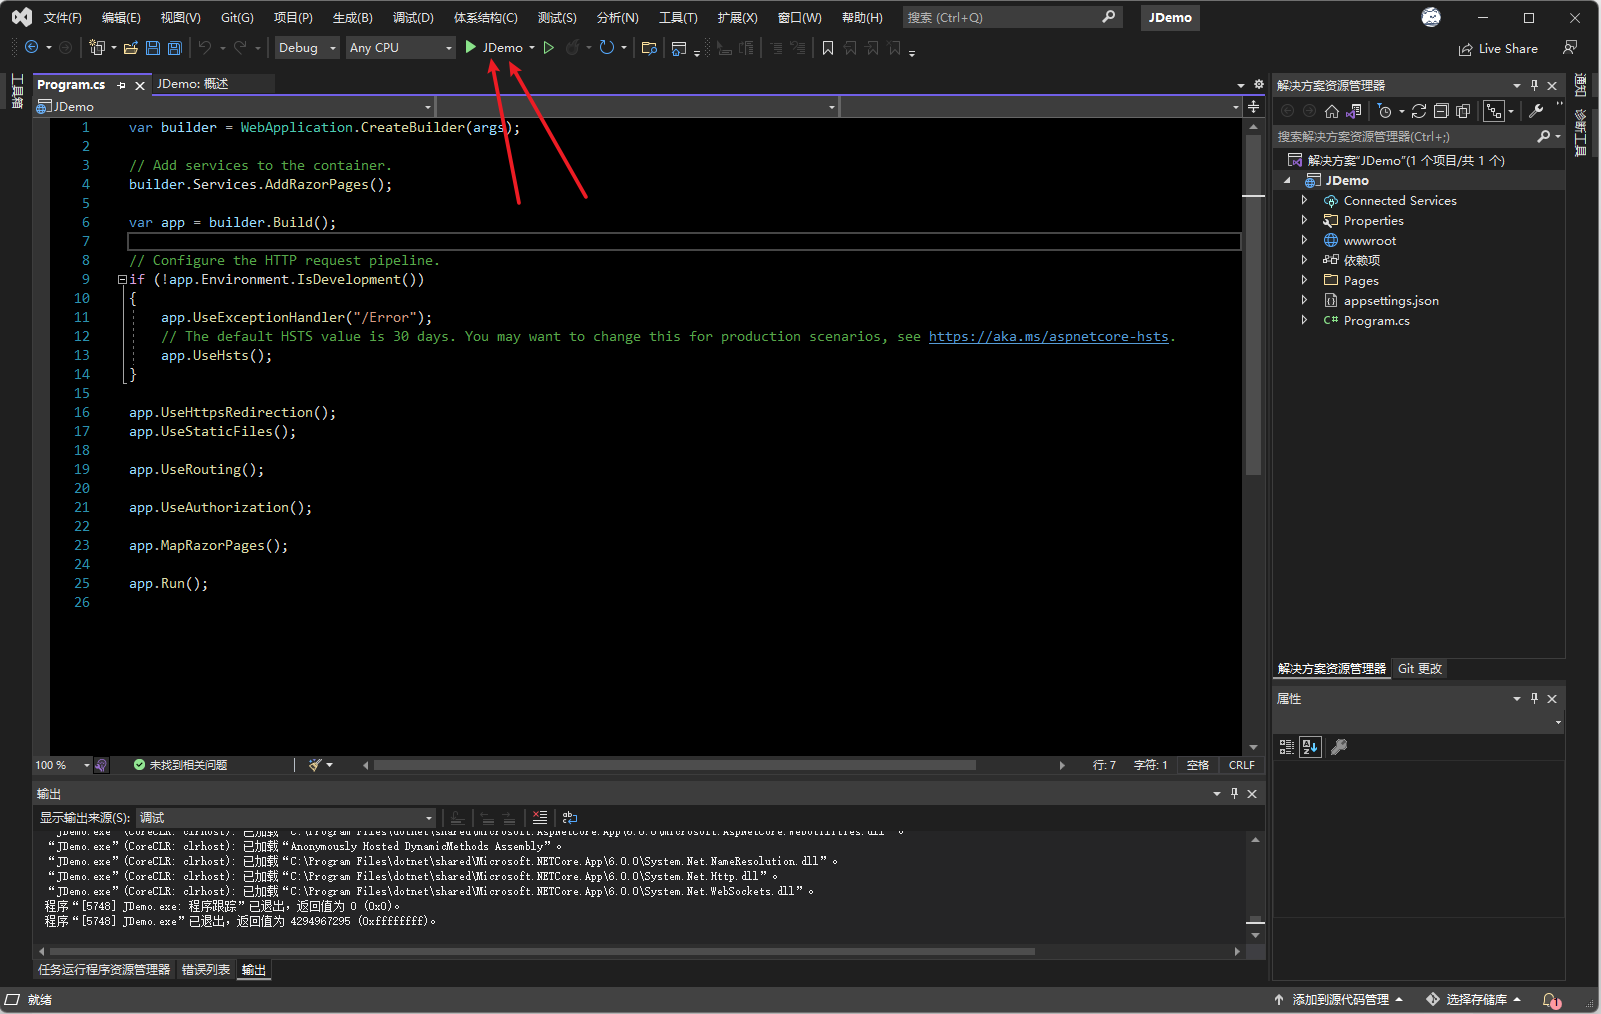
Task: Click the Save All icon in the toolbar
Action: [175, 48]
